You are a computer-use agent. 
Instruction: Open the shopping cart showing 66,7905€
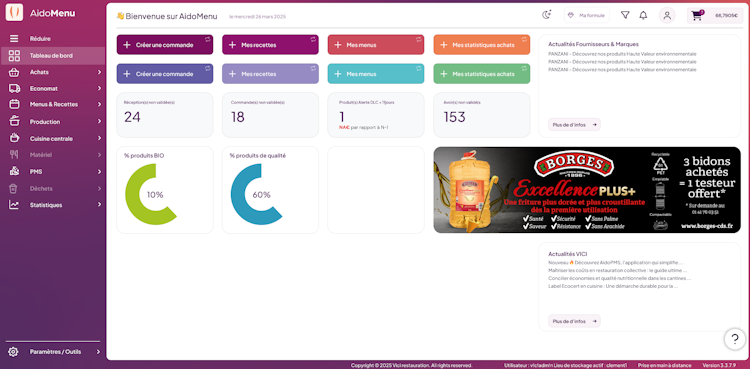(715, 15)
